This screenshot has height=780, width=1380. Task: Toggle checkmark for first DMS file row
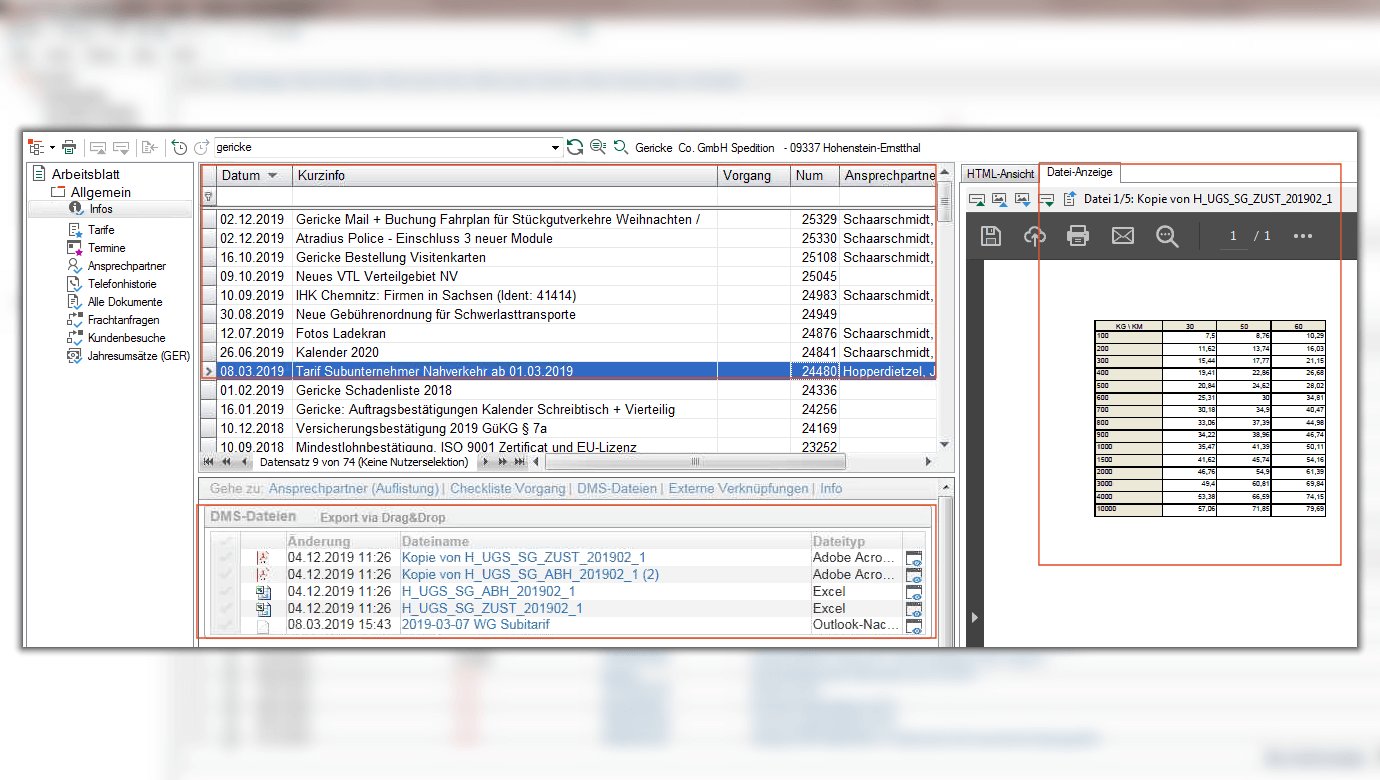[x=226, y=558]
